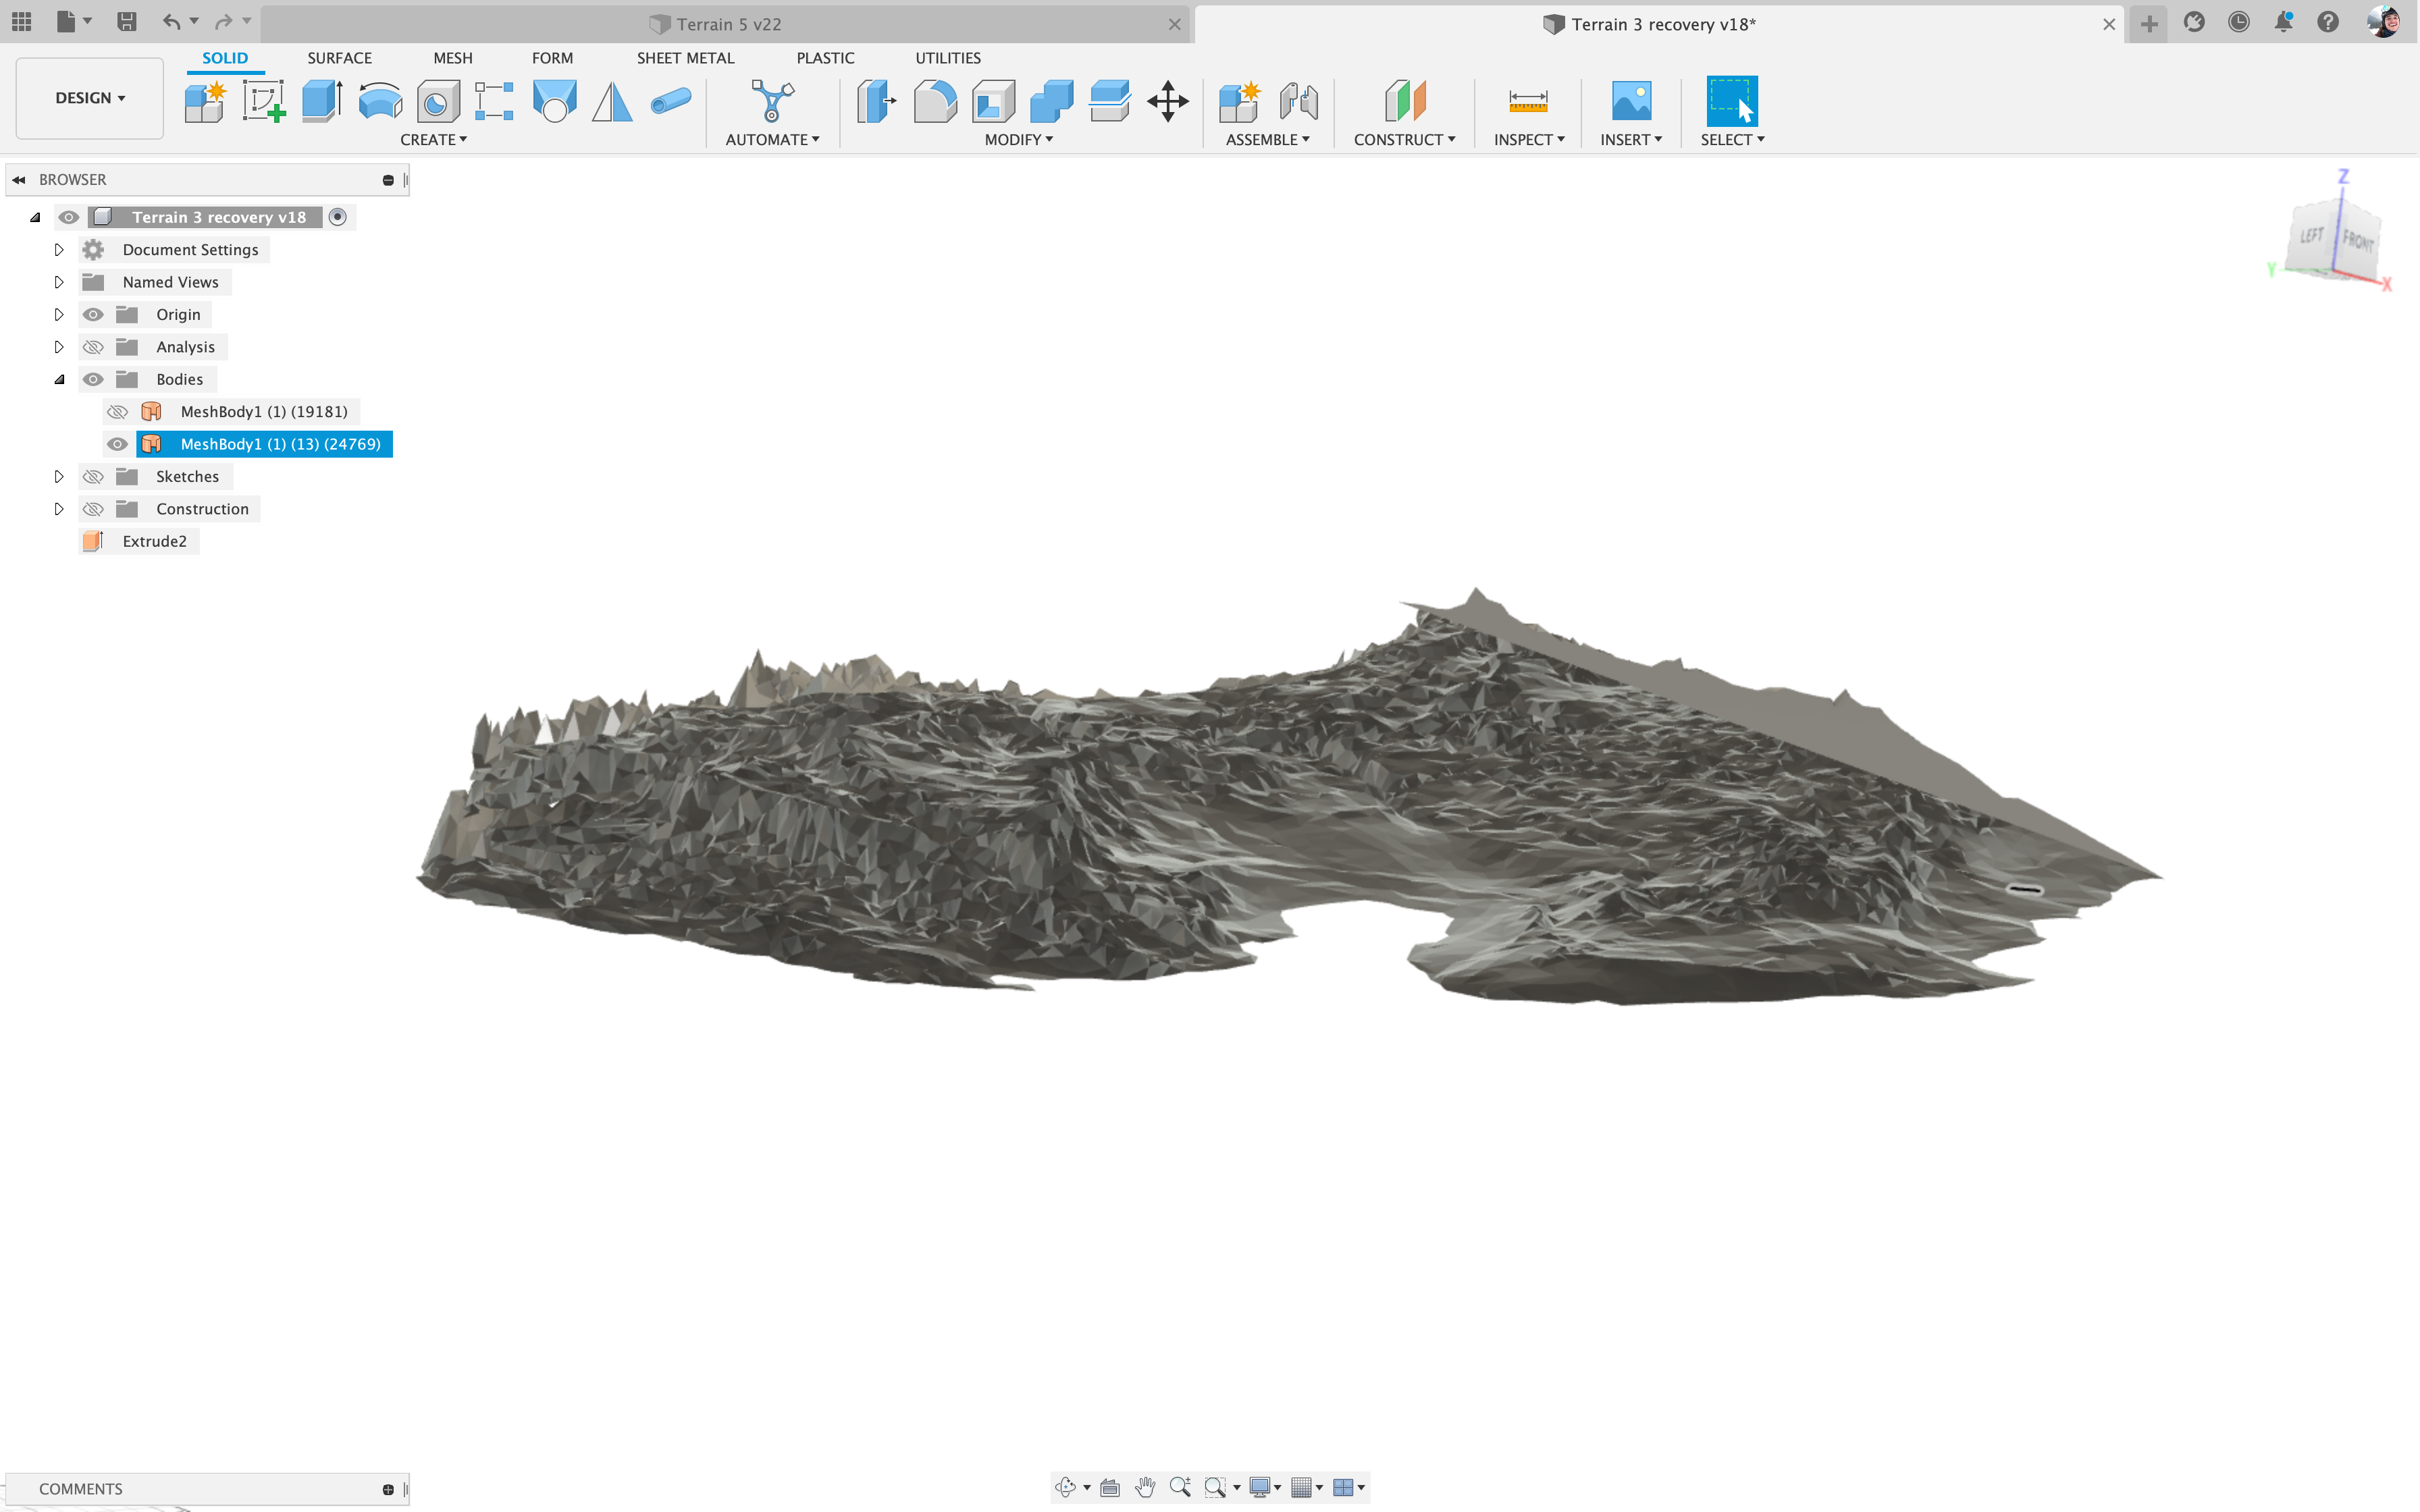Select the Combine tool
Image resolution: width=2420 pixels, height=1512 pixels.
click(x=1051, y=101)
